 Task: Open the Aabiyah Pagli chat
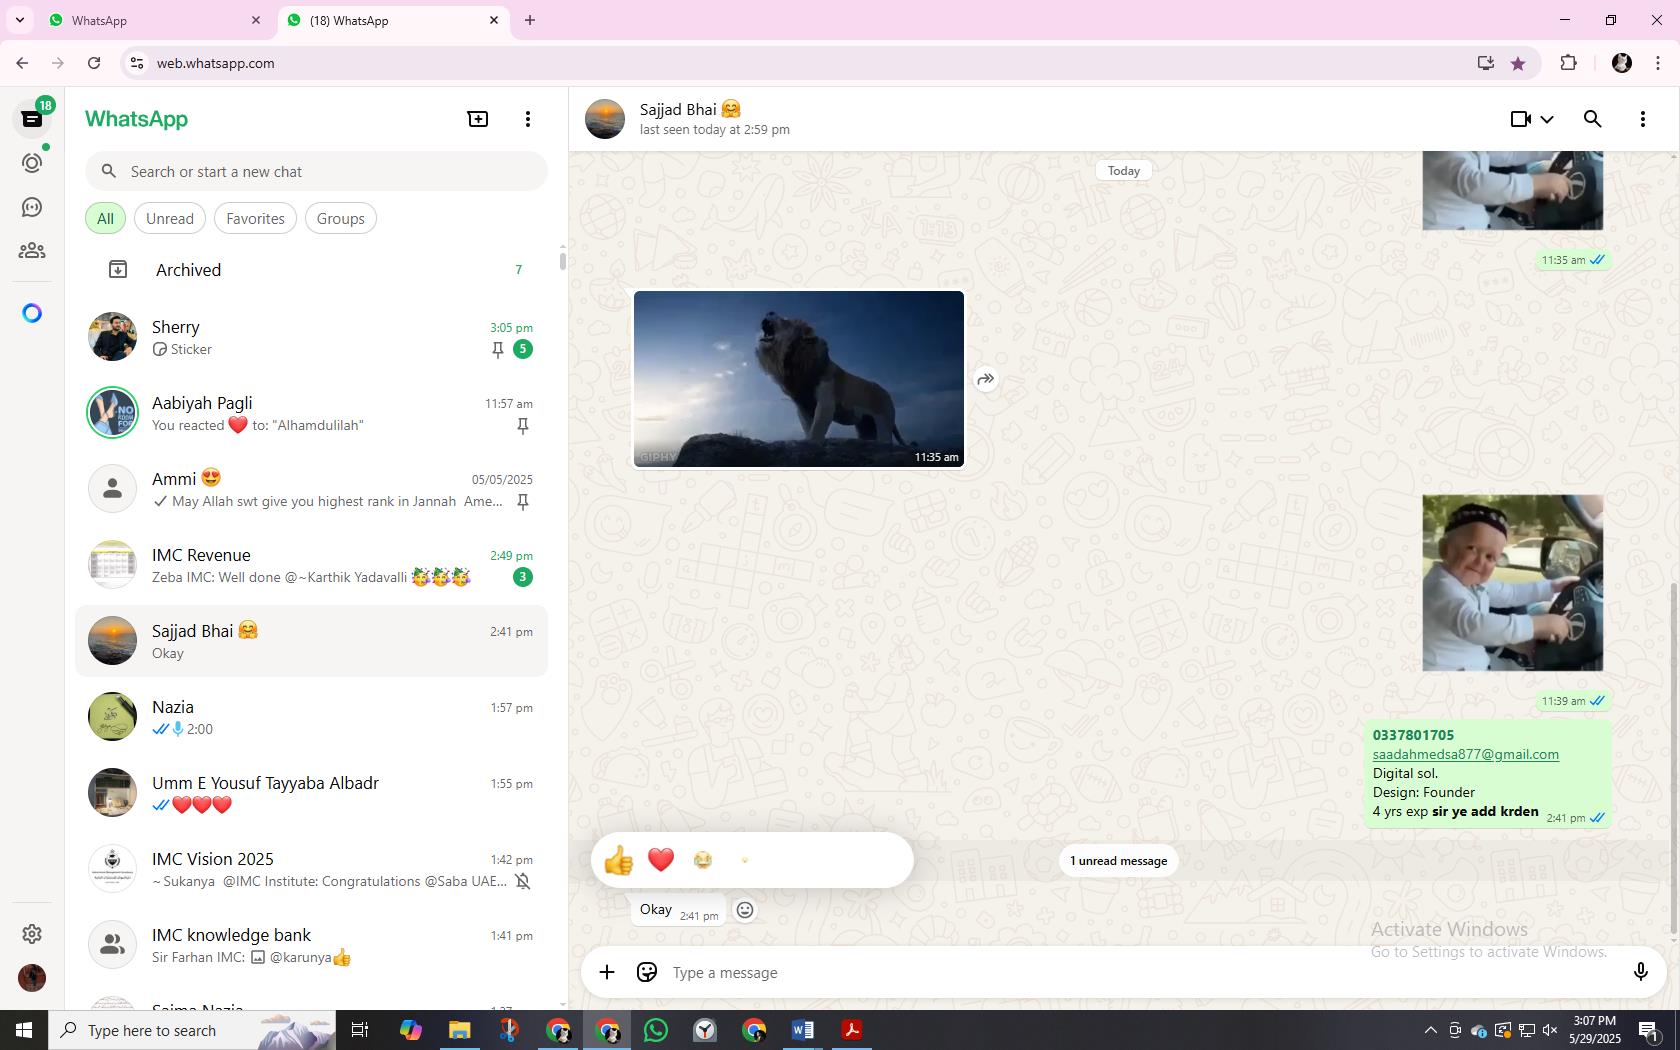click(x=311, y=413)
